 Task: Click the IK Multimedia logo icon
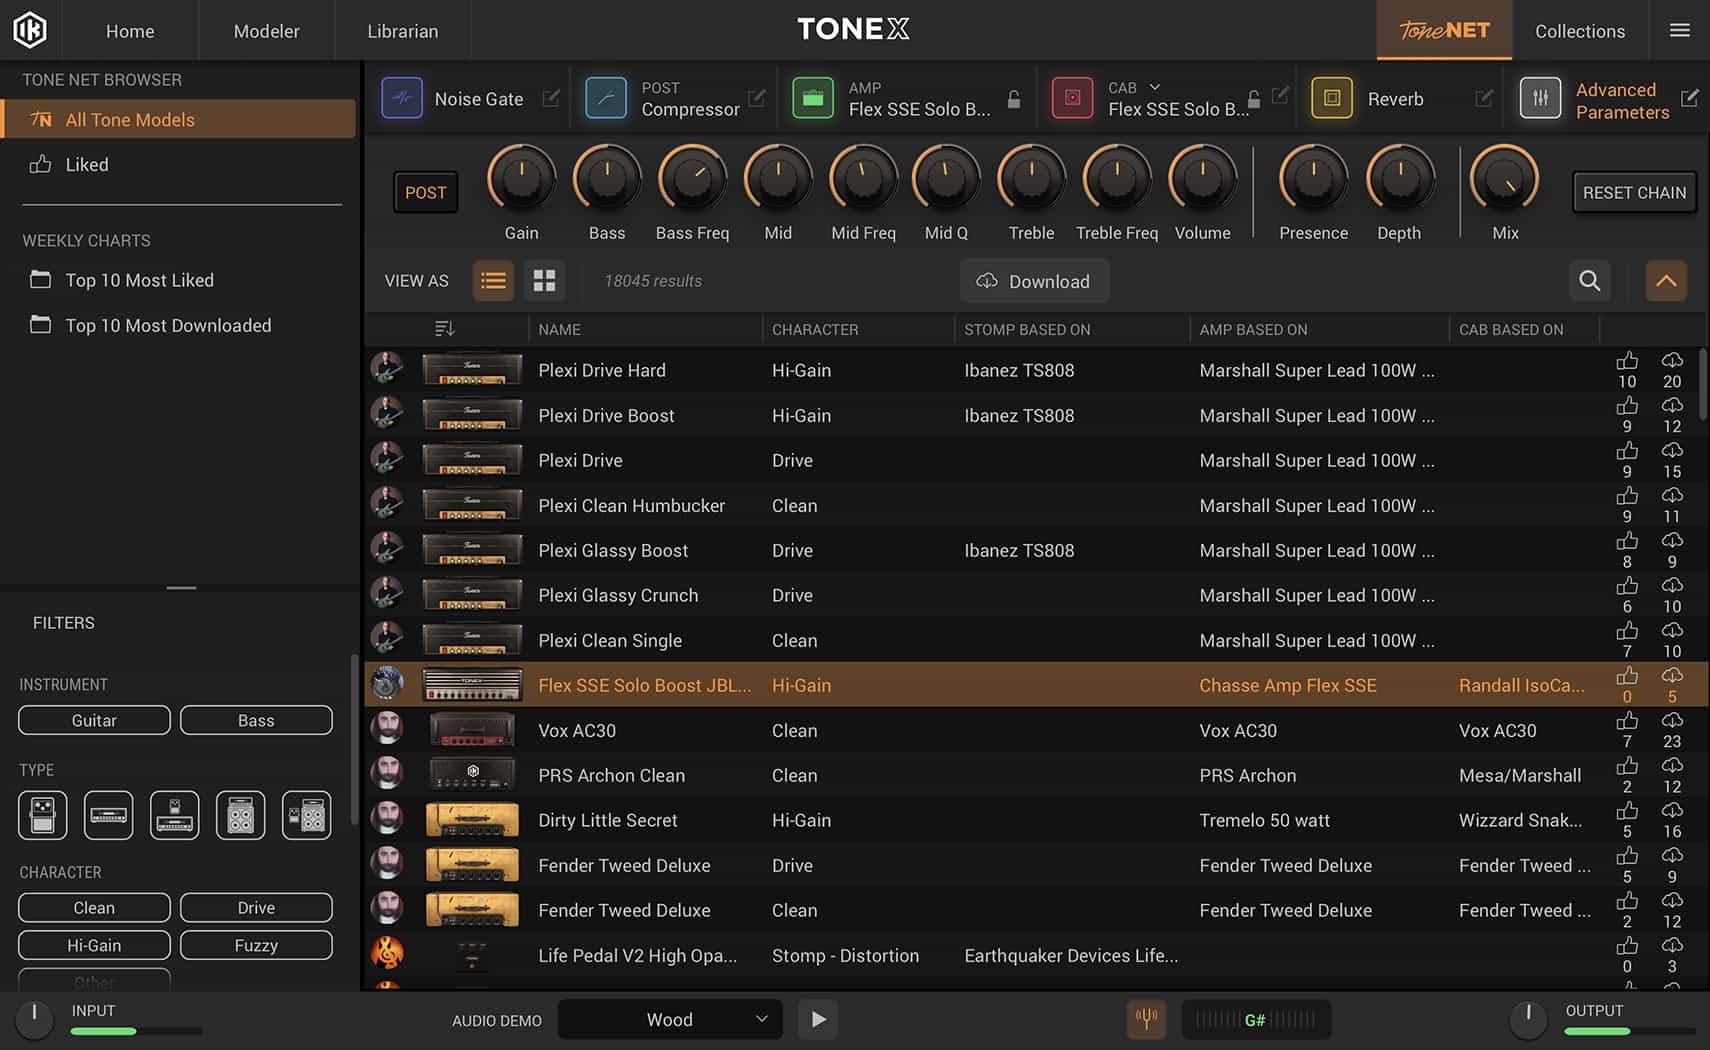[x=30, y=30]
